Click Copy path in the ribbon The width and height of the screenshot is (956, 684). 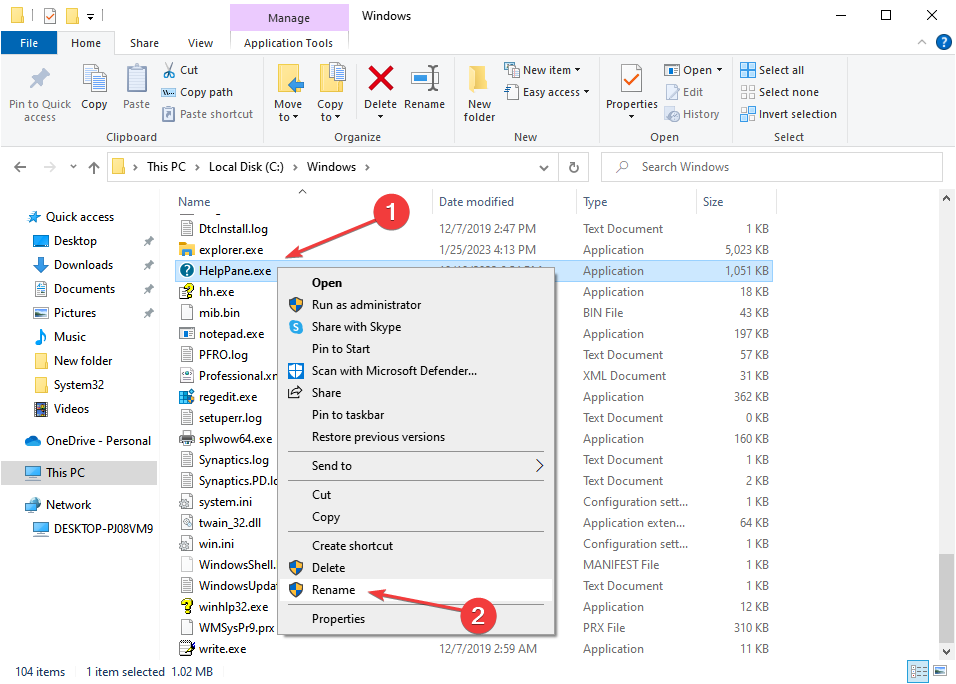tap(198, 92)
